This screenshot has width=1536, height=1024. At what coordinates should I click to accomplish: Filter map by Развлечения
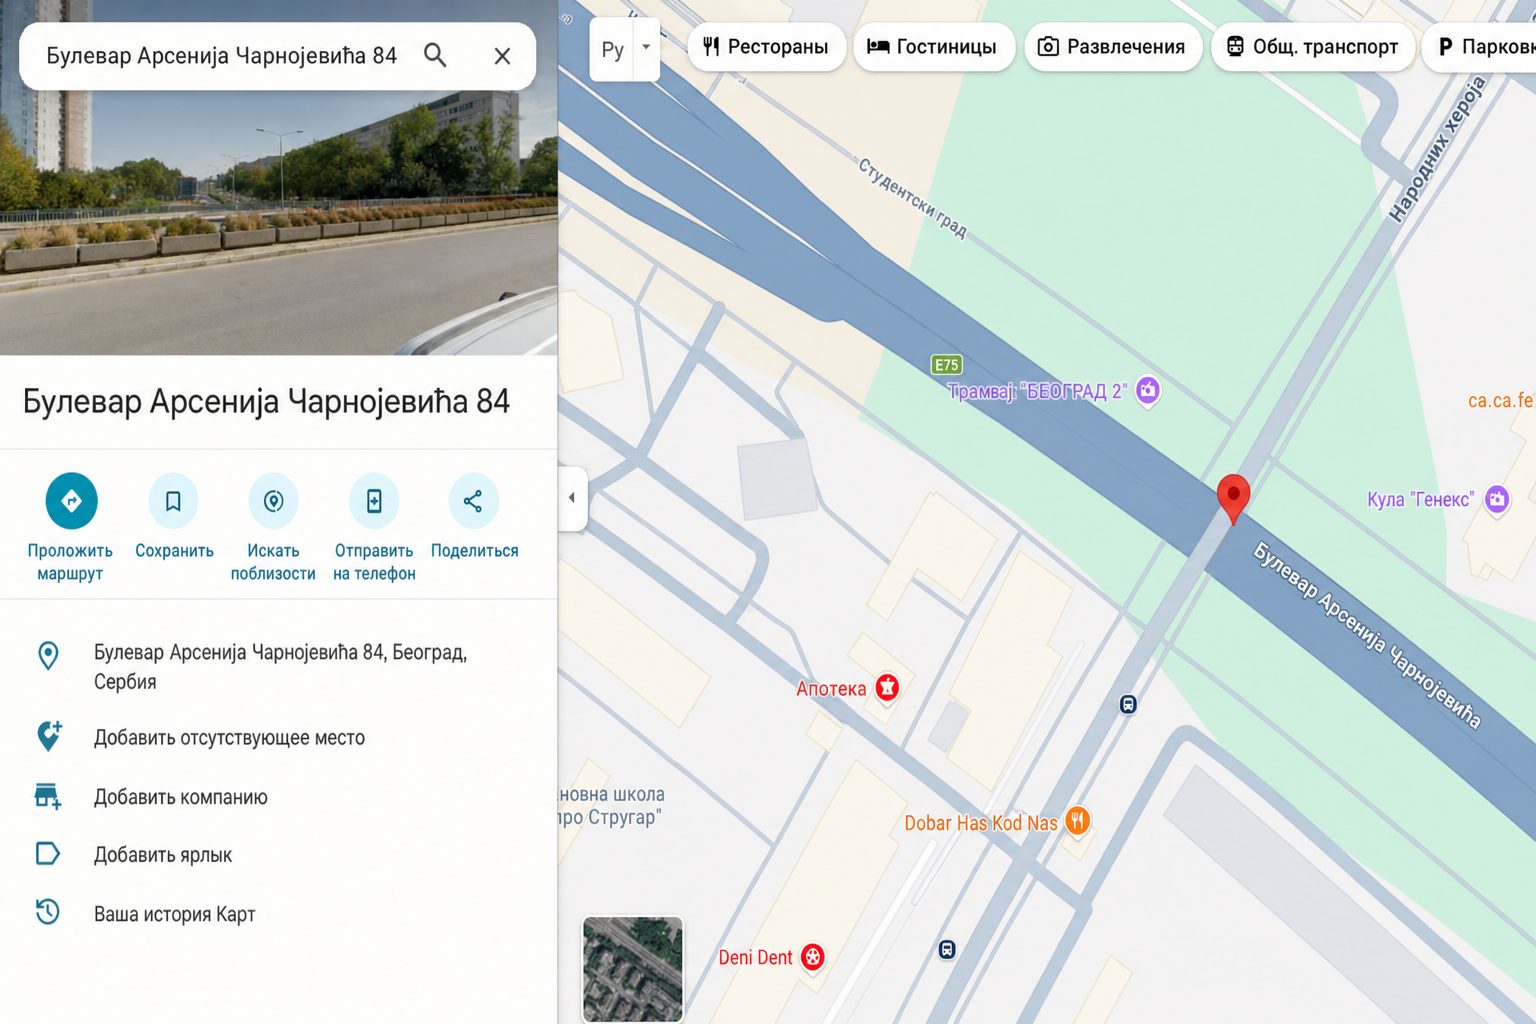click(x=1112, y=47)
